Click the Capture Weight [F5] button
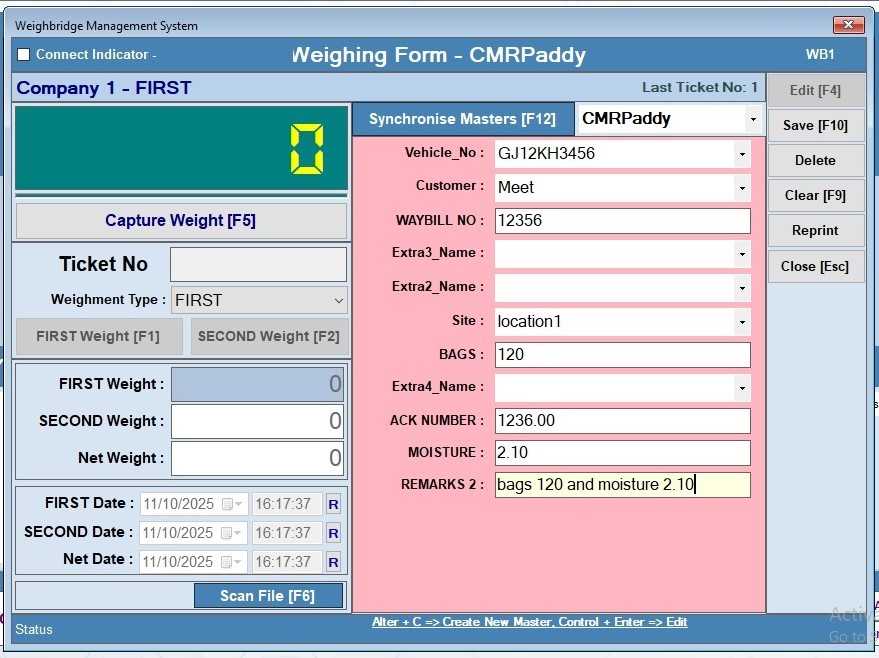Screen dimensions: 879x658 click(181, 221)
